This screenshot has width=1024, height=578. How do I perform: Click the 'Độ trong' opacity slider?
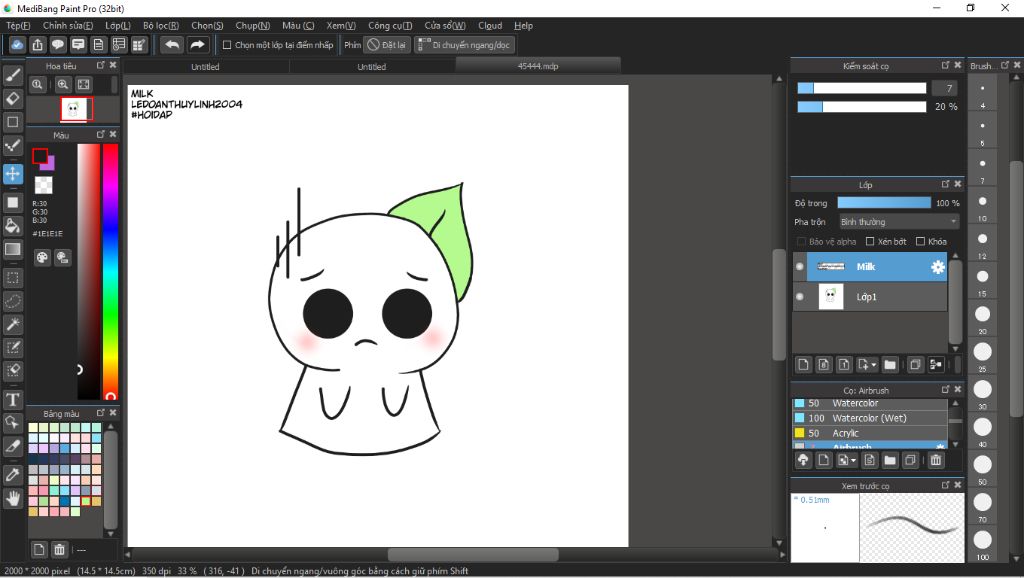pos(884,203)
